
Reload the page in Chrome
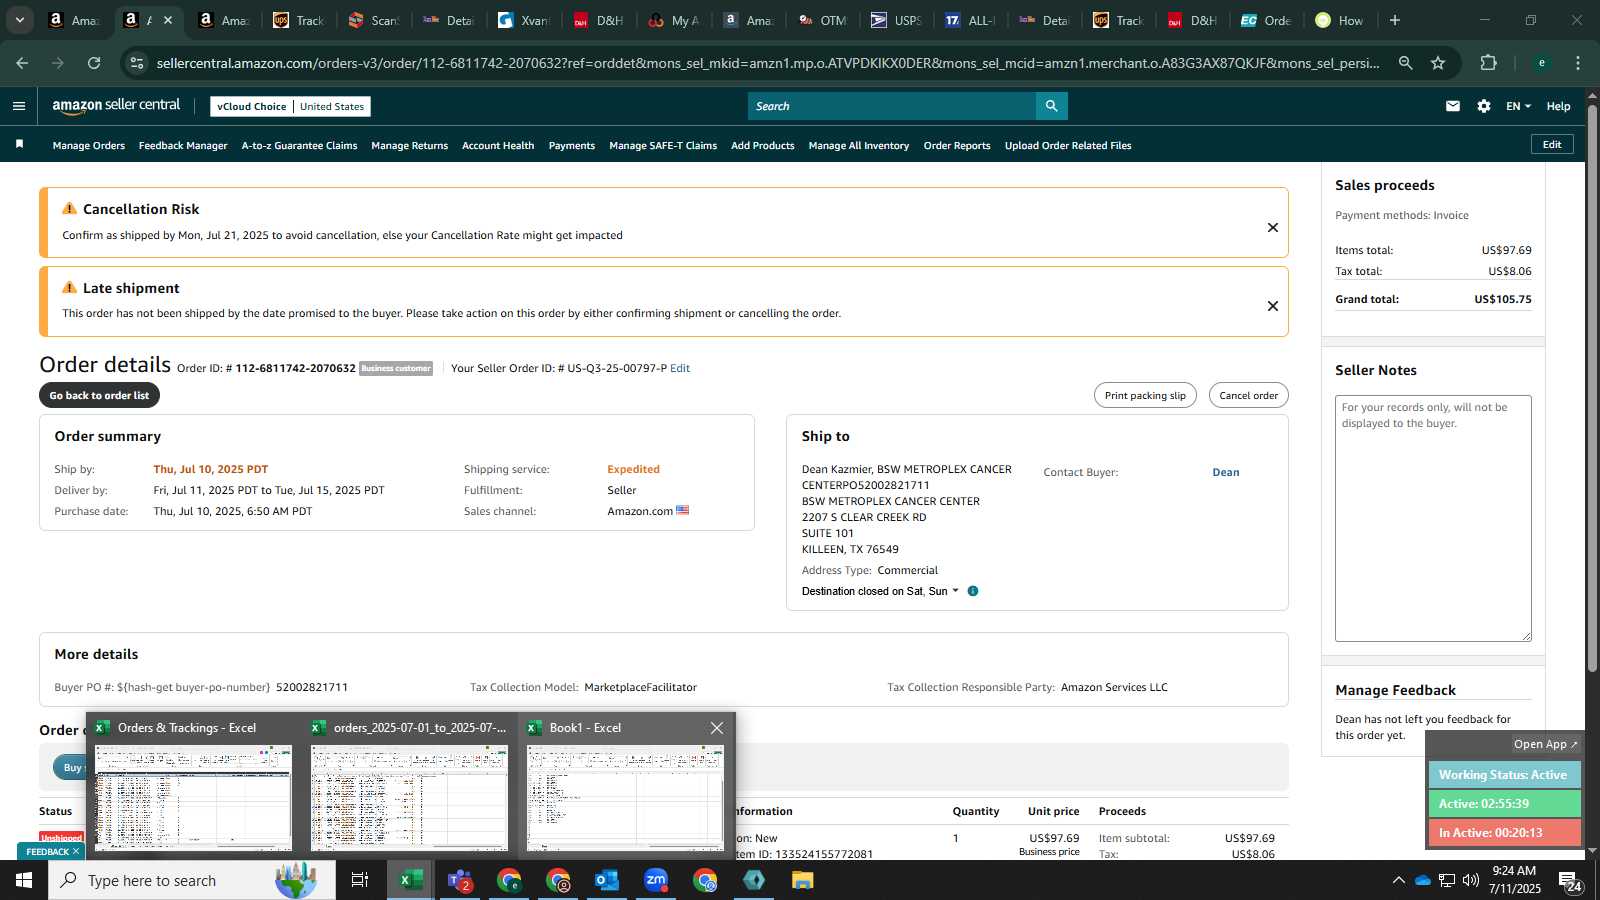click(94, 63)
